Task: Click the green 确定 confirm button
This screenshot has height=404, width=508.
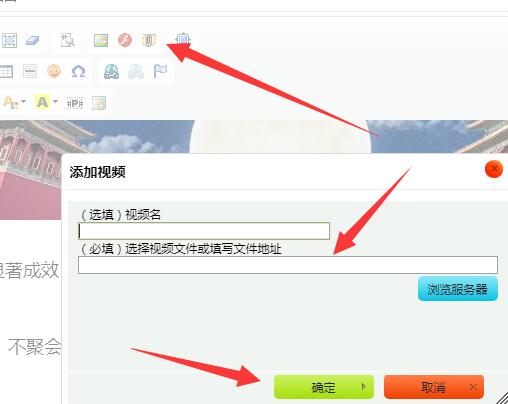Action: pyautogui.click(x=324, y=387)
